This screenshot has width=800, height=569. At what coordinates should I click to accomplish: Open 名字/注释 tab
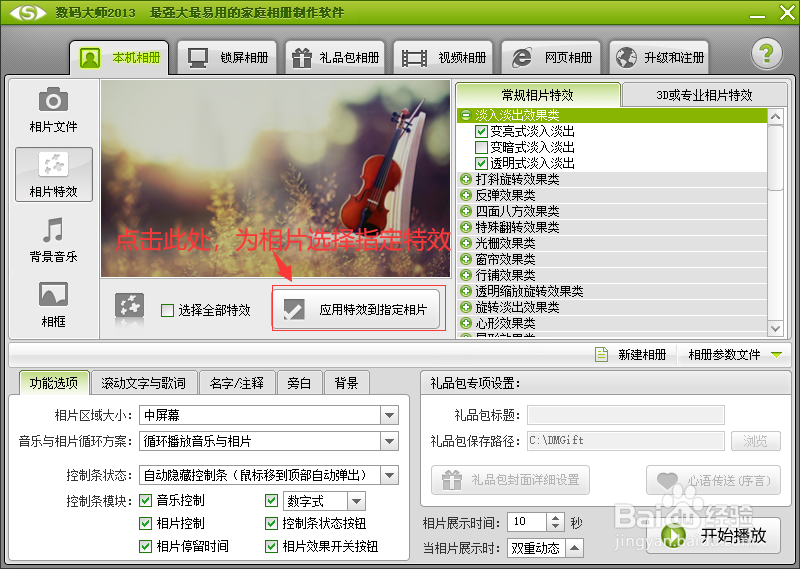pyautogui.click(x=237, y=383)
